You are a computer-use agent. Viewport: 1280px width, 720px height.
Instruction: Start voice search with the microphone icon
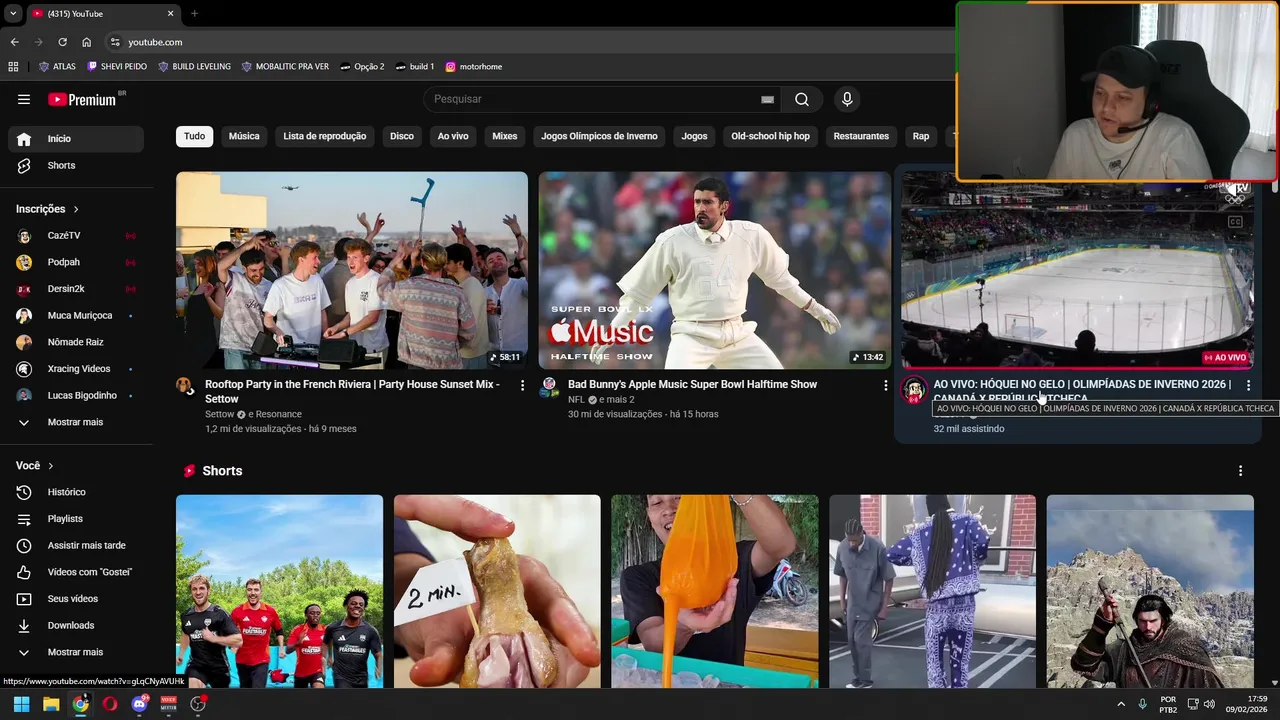[x=847, y=99]
